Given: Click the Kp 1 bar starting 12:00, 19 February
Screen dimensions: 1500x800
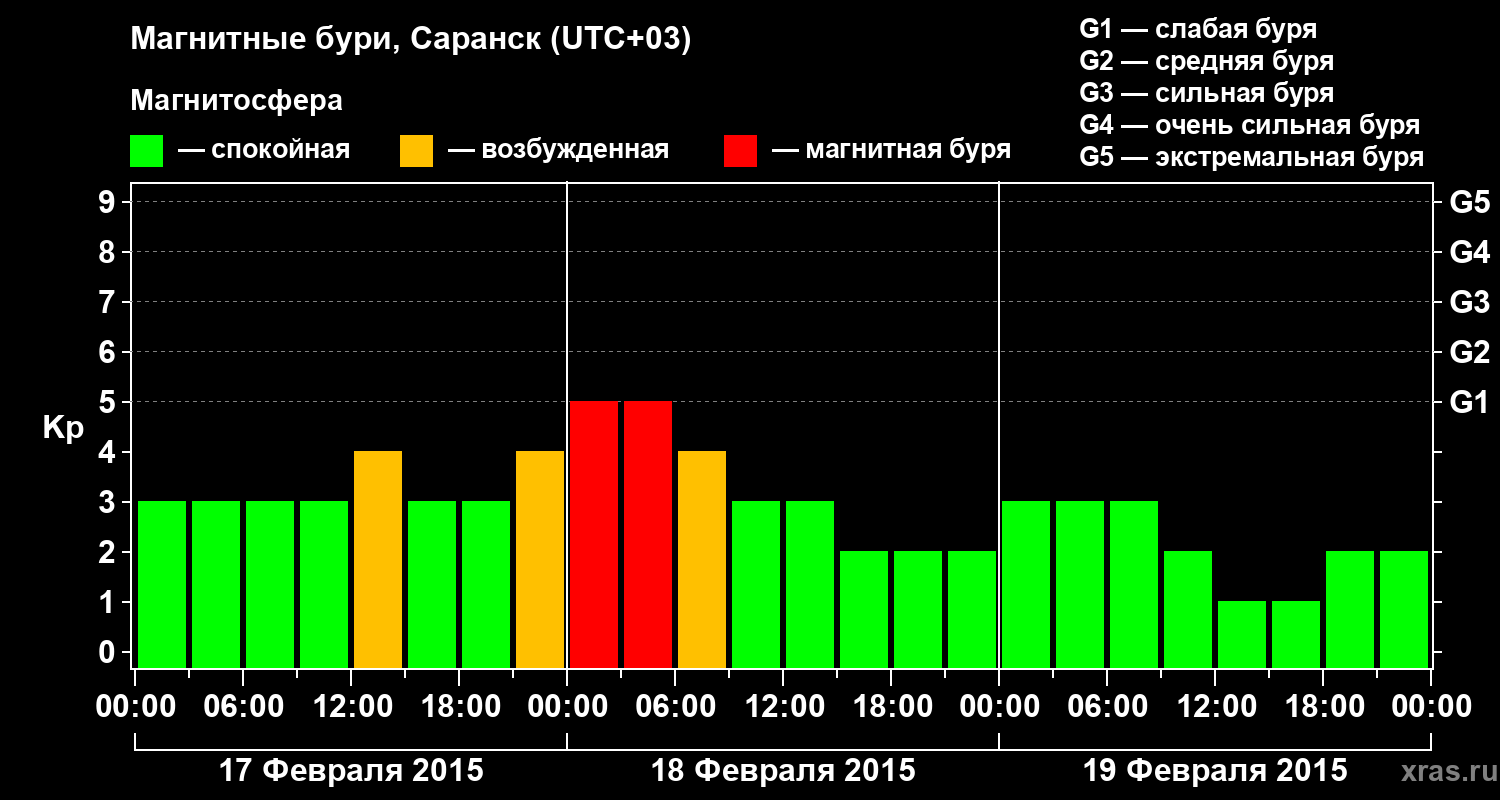Looking at the screenshot, I should pyautogui.click(x=1242, y=634).
